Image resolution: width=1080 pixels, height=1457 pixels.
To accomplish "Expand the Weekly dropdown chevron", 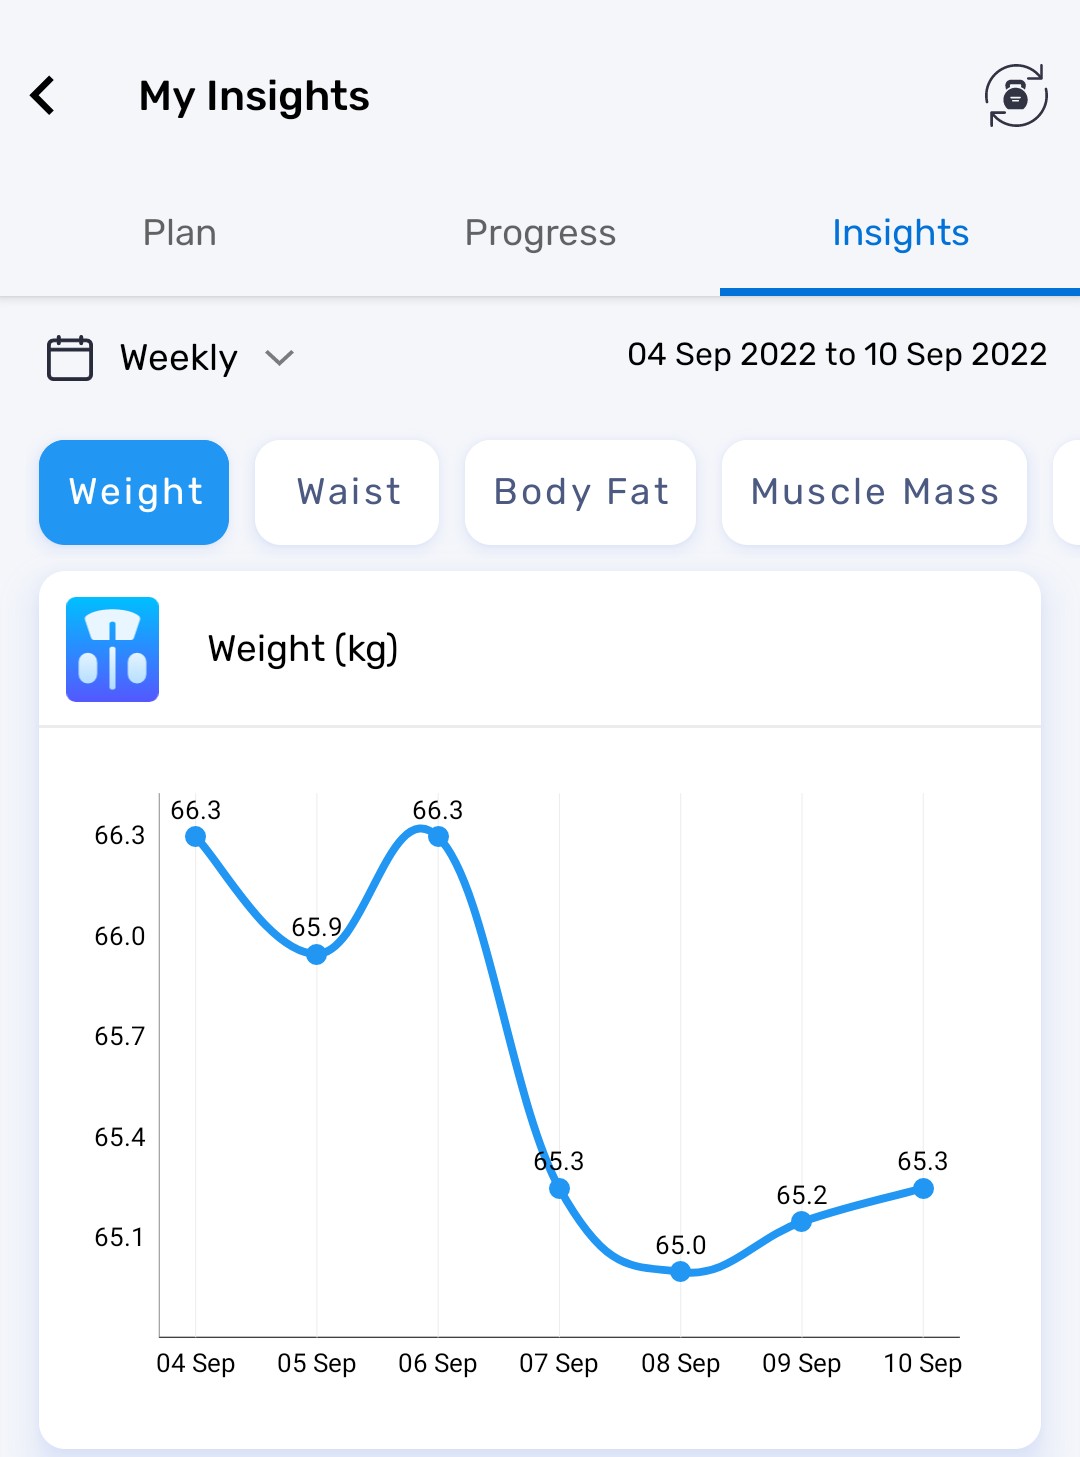I will click(x=280, y=357).
